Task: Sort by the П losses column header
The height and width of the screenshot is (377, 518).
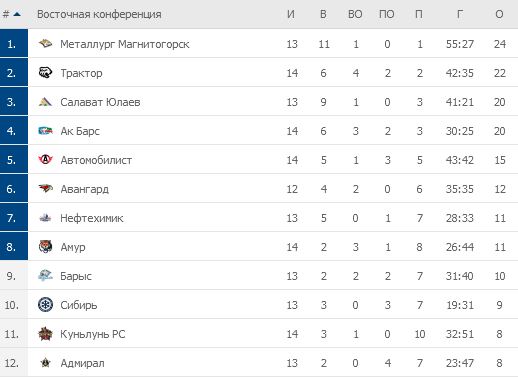Action: 419,14
